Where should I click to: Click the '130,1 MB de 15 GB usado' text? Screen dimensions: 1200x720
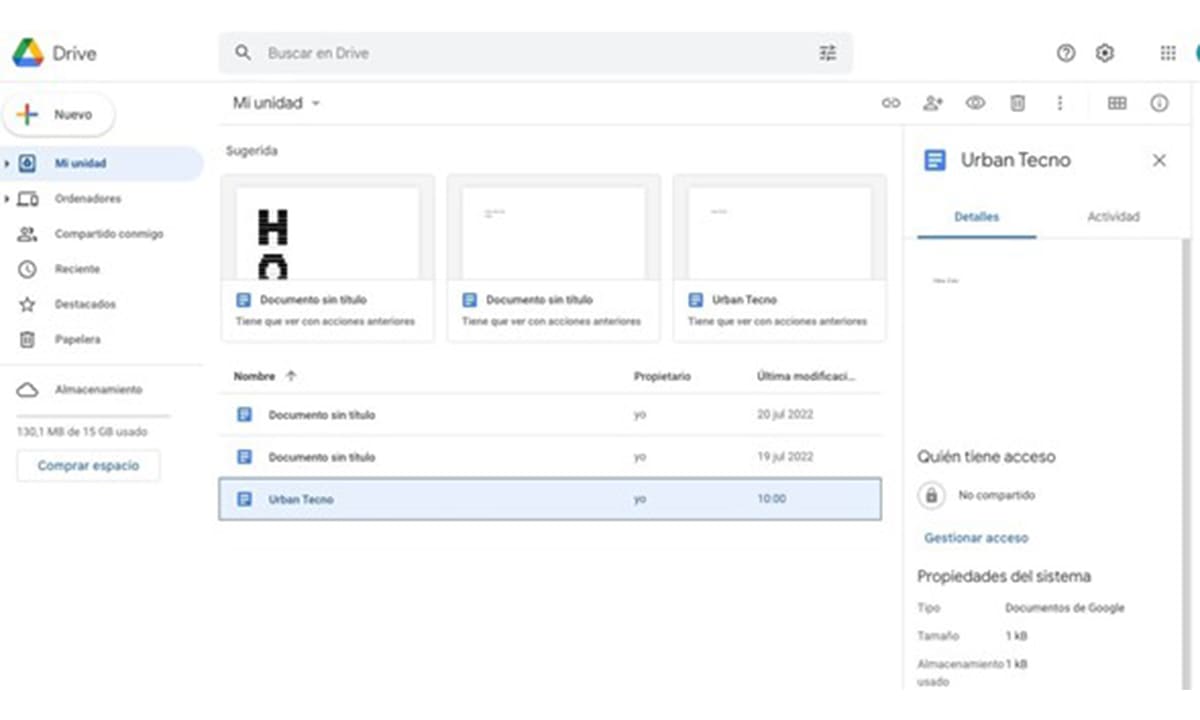click(83, 433)
